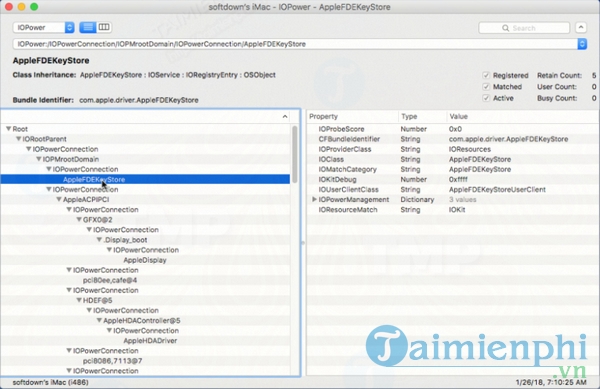This screenshot has width=600, height=389.
Task: Click the '3 values' cell
Action: point(462,199)
